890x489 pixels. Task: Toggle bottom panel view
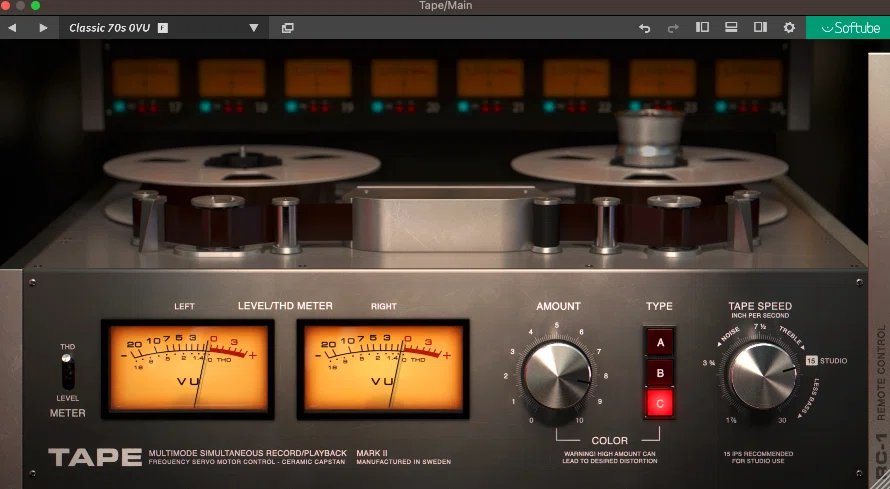pyautogui.click(x=731, y=27)
